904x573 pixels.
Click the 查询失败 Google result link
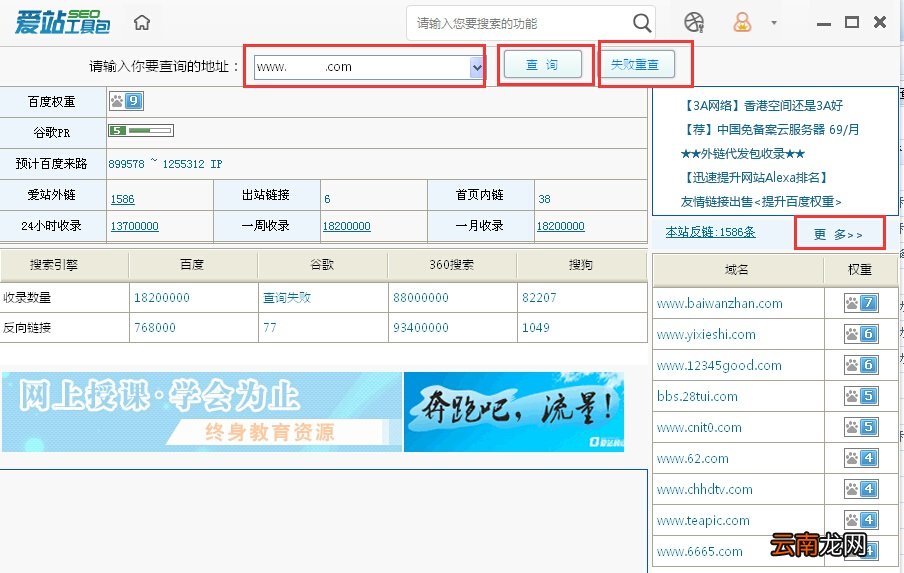click(287, 297)
